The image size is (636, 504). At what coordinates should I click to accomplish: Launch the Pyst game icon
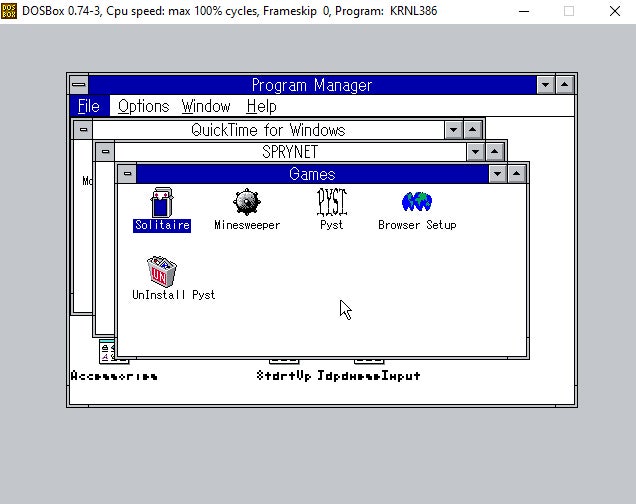331,203
